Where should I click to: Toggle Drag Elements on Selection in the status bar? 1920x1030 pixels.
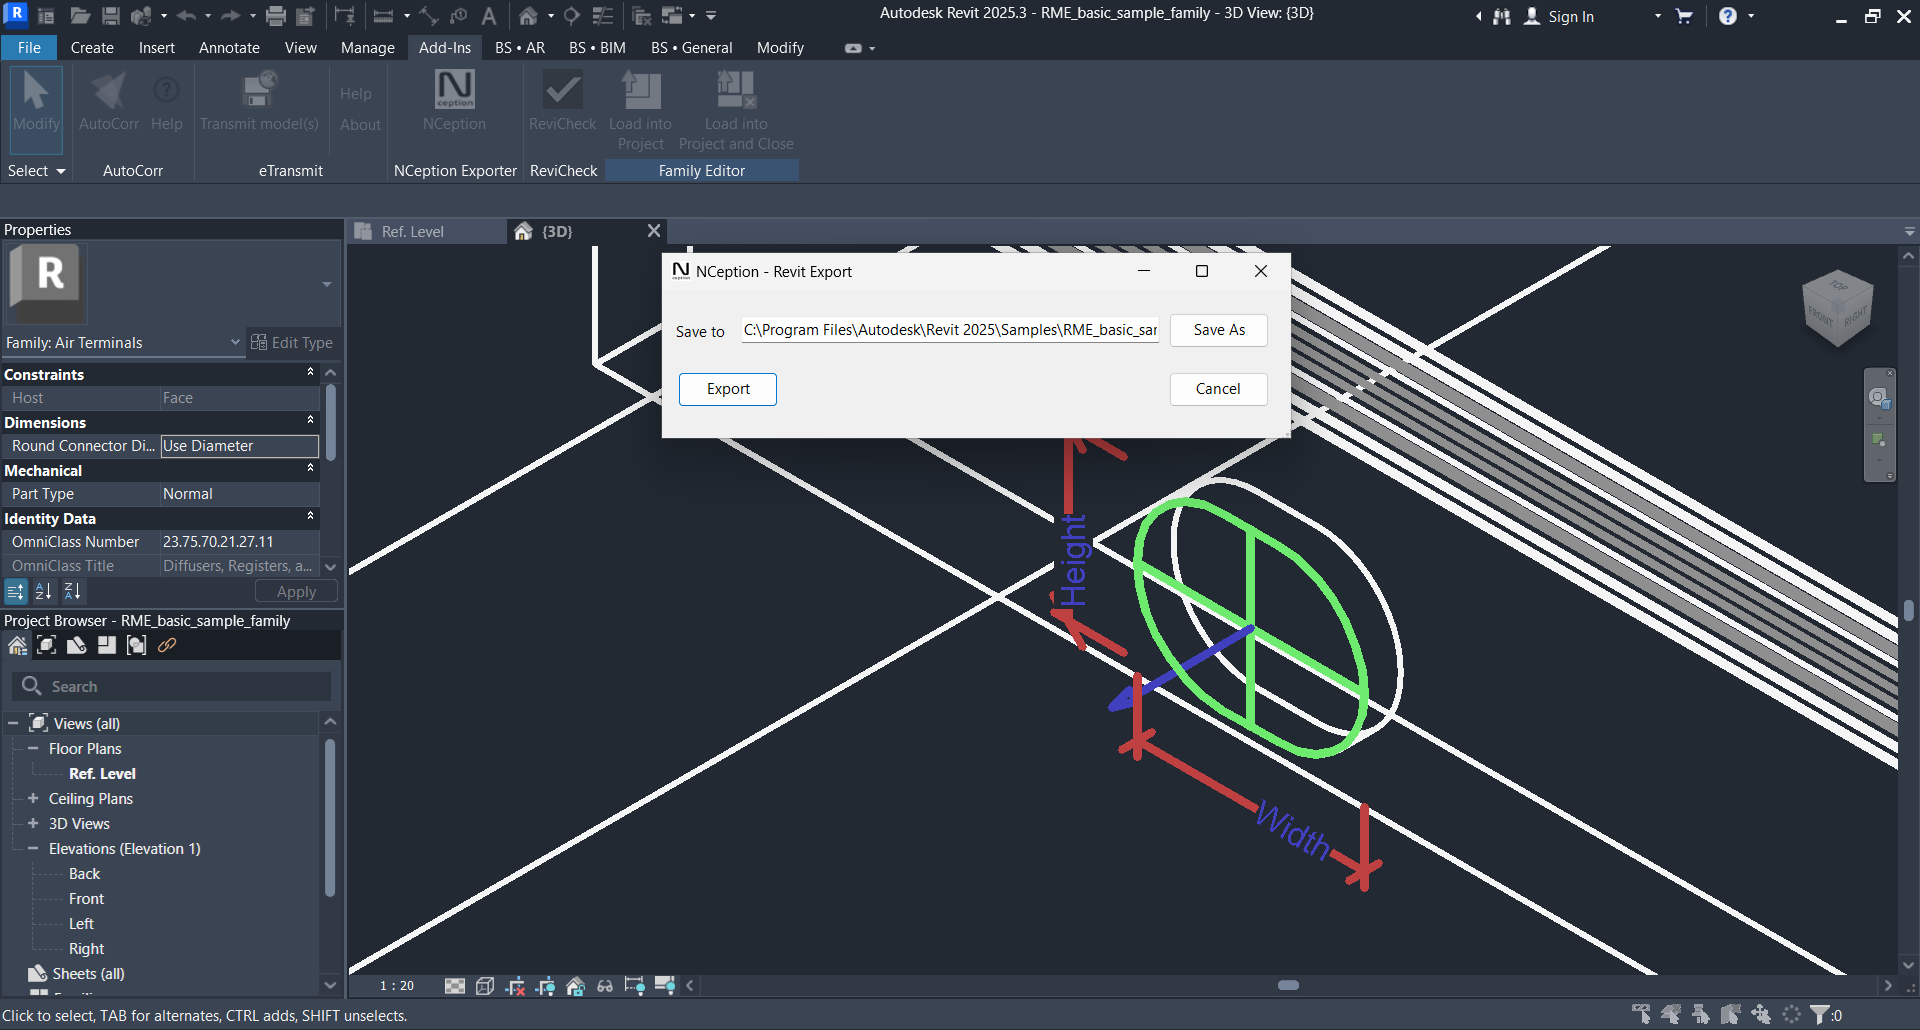pyautogui.click(x=1761, y=1014)
